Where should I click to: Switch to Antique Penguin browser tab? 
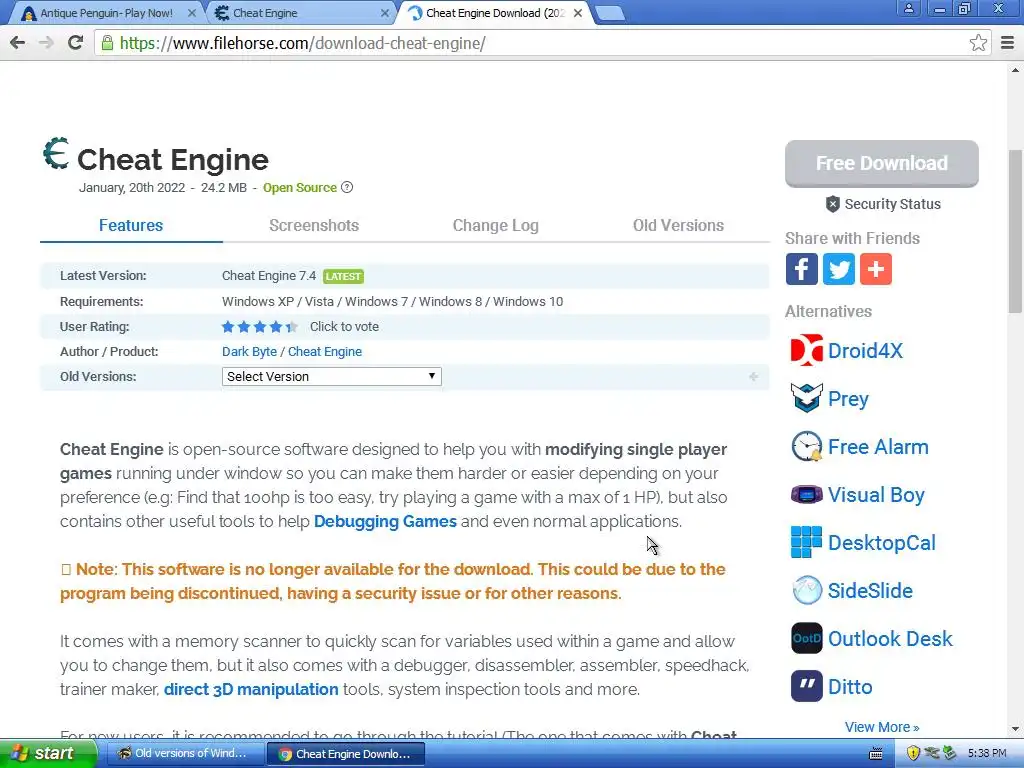(106, 13)
